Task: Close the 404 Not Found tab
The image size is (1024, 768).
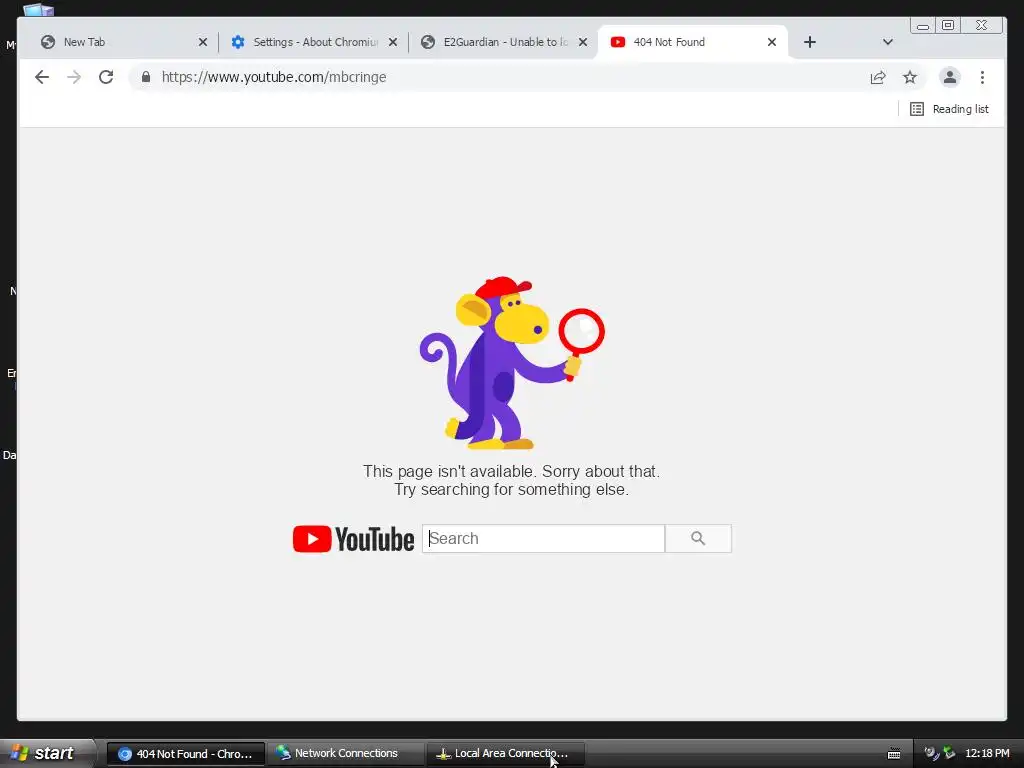Action: 772,42
